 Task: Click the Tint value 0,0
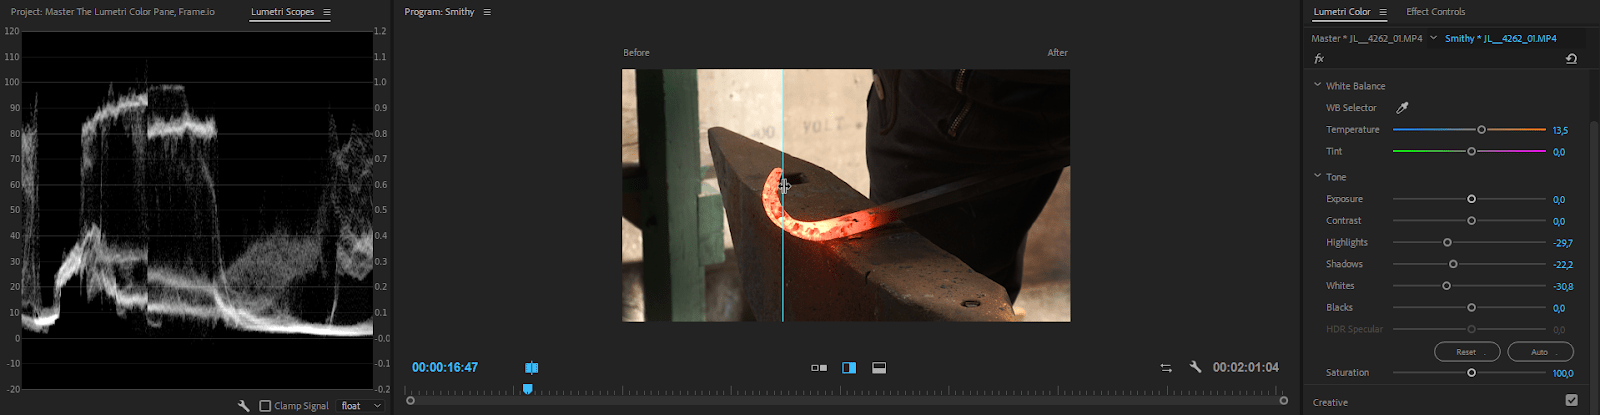[1559, 152]
